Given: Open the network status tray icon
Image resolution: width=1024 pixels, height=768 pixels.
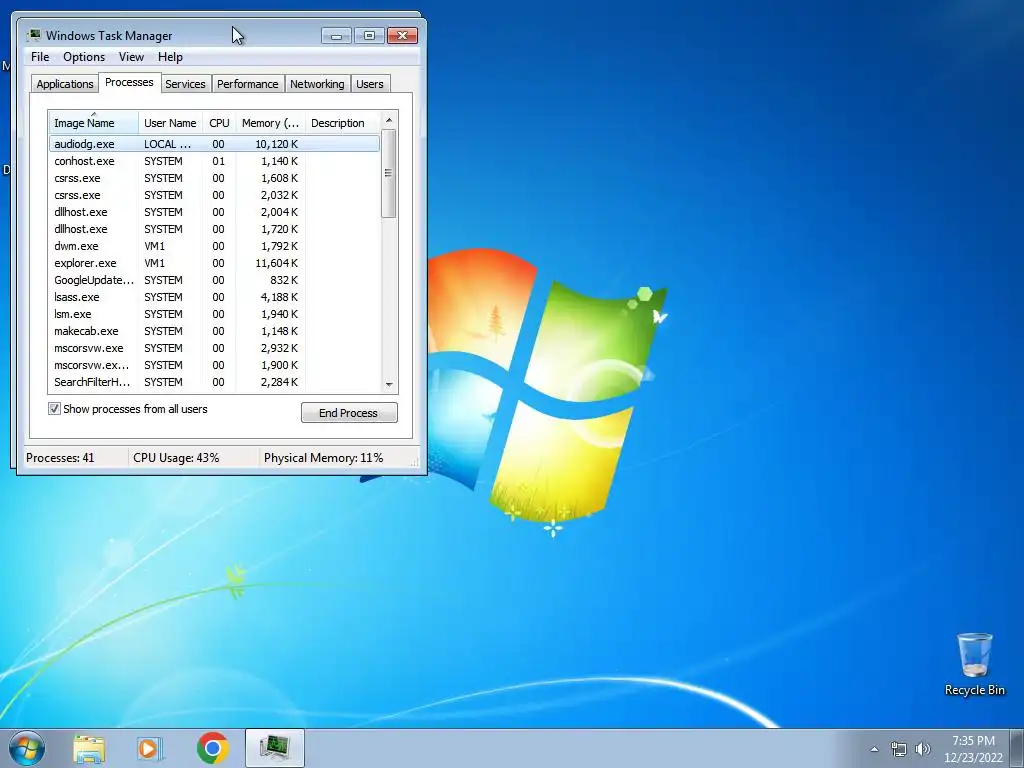Looking at the screenshot, I should click(x=899, y=749).
